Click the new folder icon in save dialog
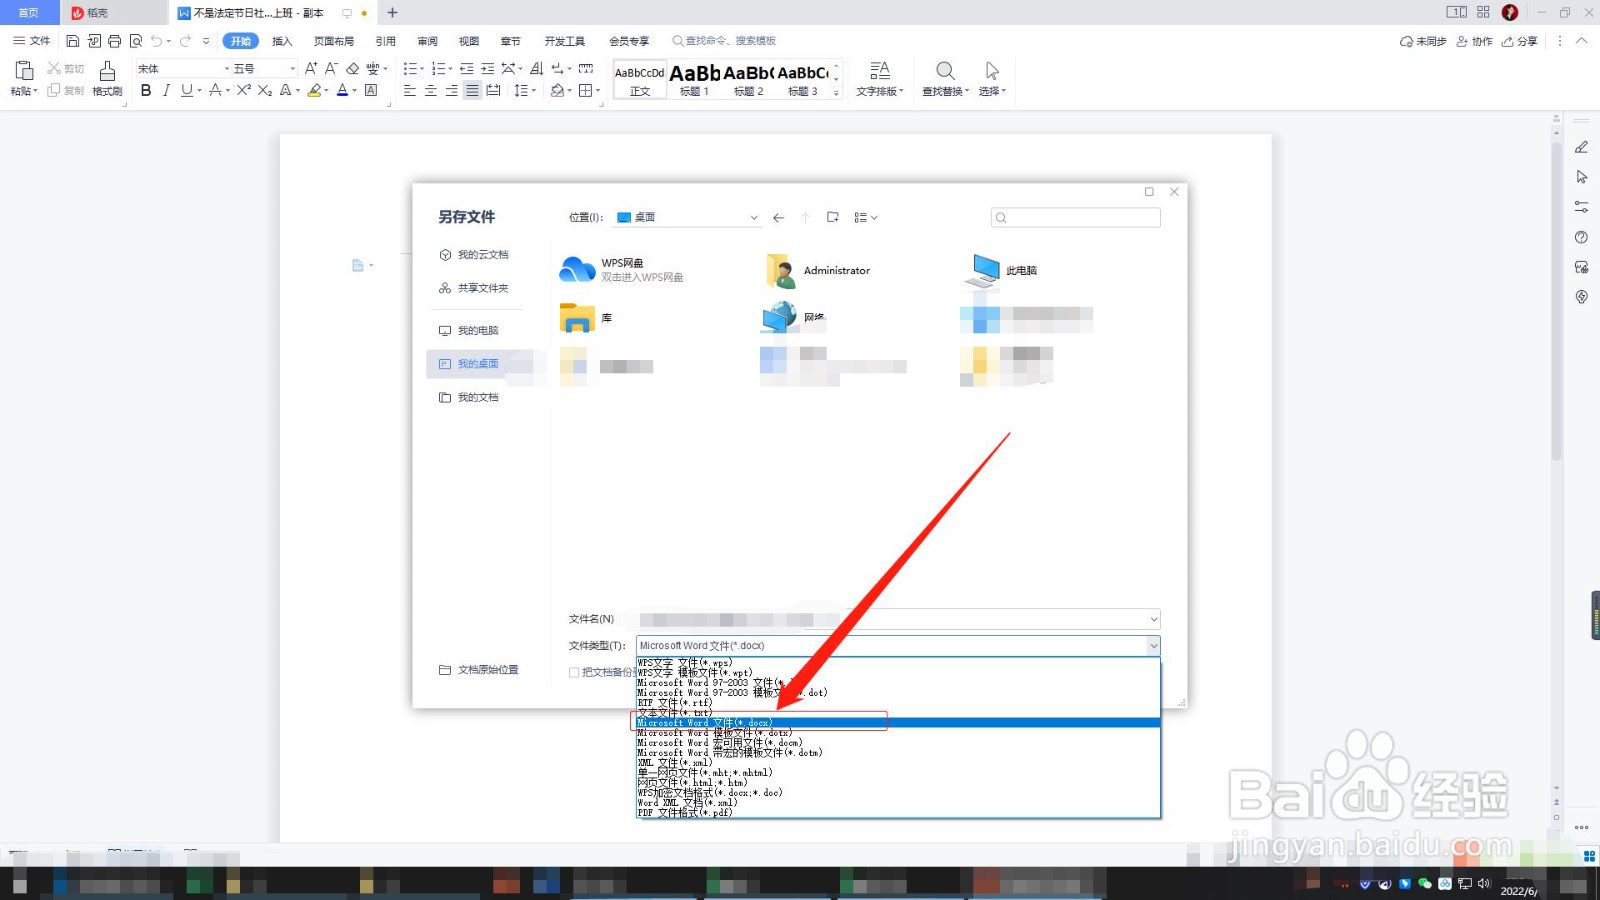The image size is (1600, 900). (832, 217)
